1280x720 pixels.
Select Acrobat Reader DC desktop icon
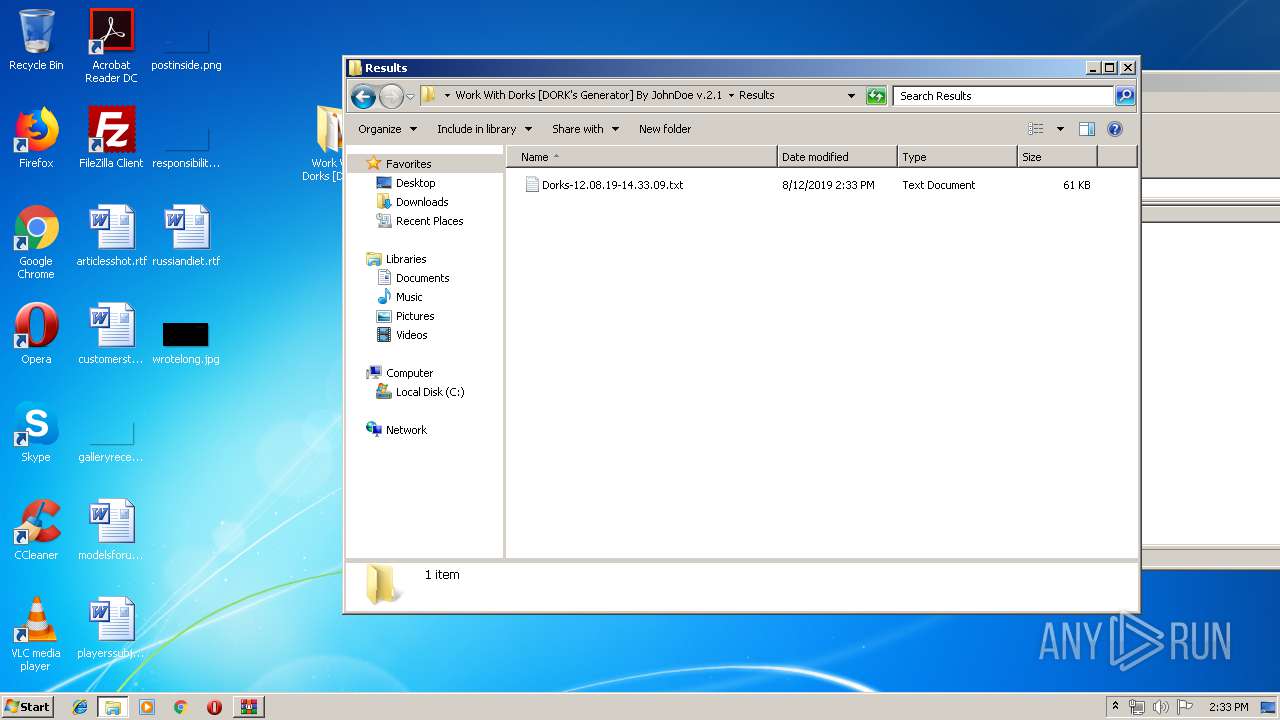pos(111,46)
